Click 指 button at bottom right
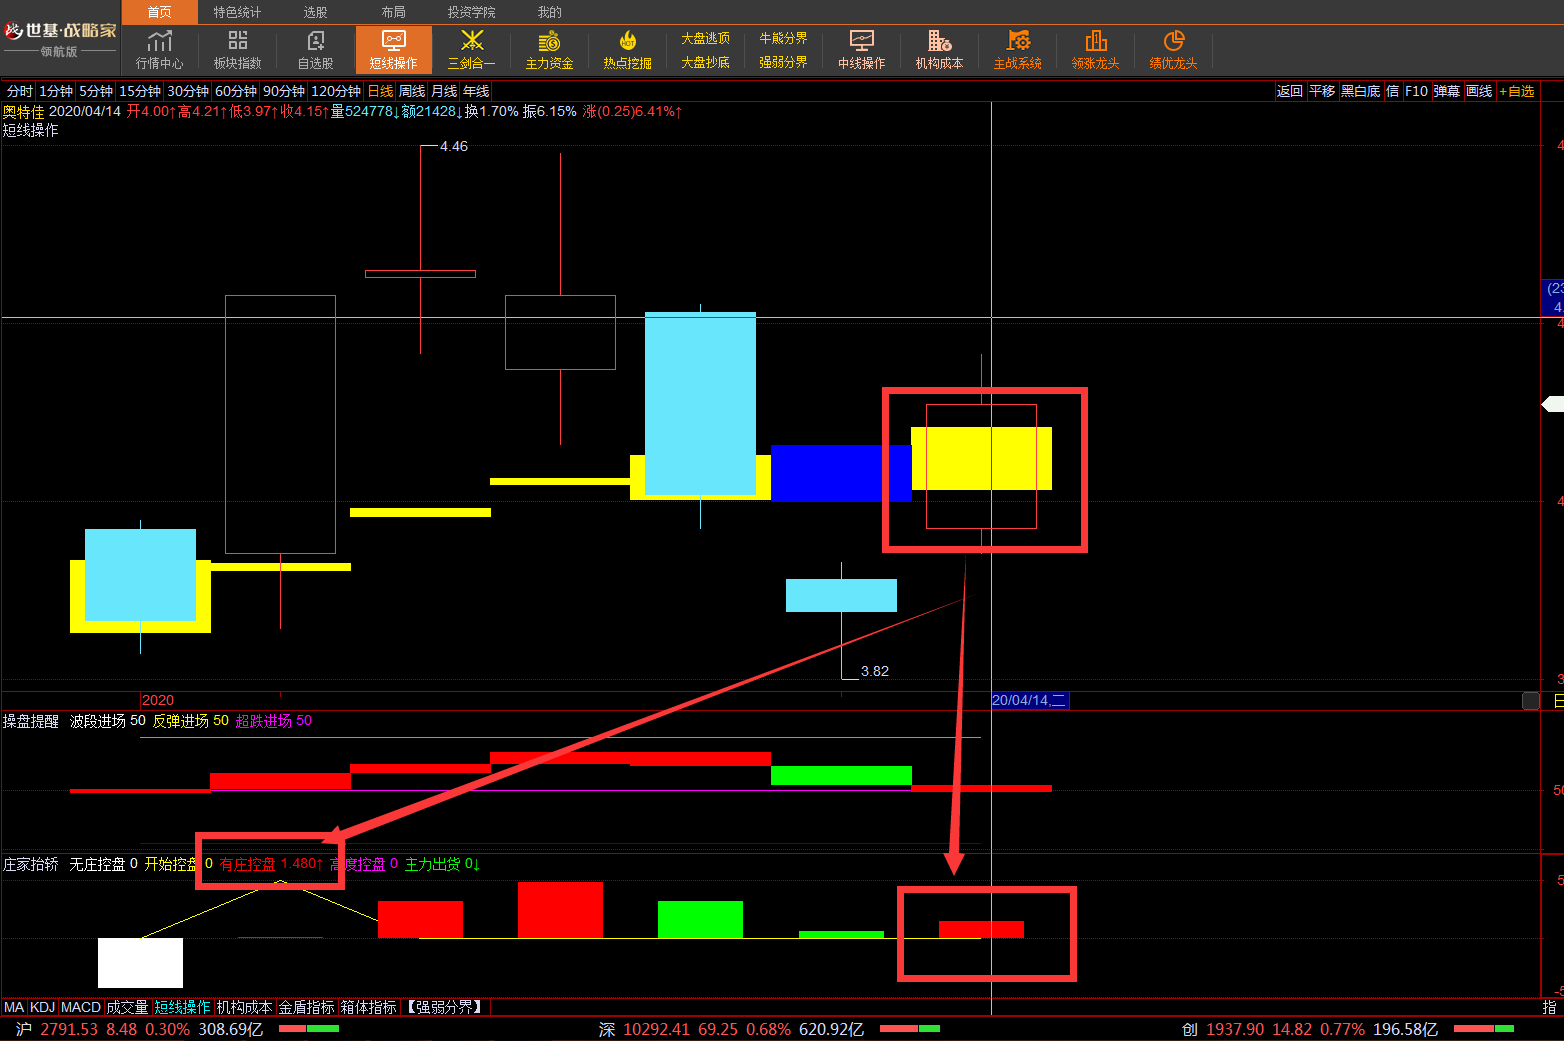 click(x=1550, y=1007)
